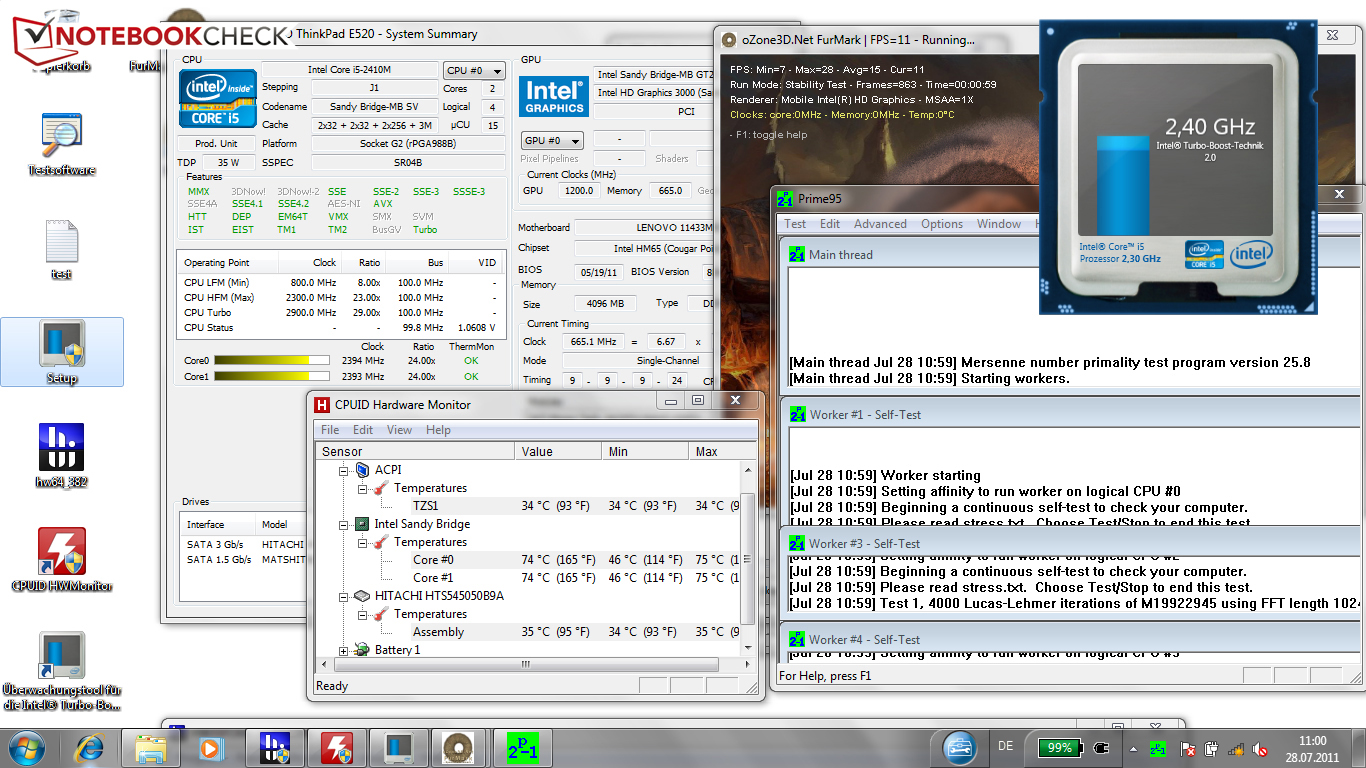This screenshot has height=768, width=1366.
Task: Collapse Temperatures under HITACHI drive
Action: [x=363, y=614]
